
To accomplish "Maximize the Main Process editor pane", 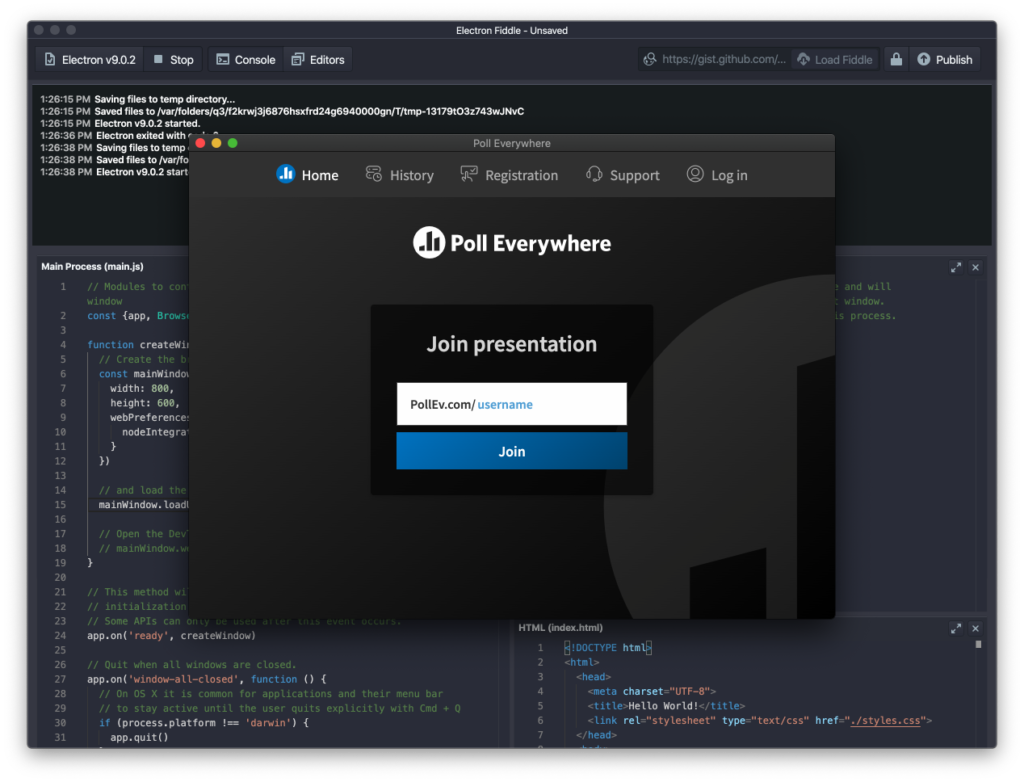I will (956, 267).
